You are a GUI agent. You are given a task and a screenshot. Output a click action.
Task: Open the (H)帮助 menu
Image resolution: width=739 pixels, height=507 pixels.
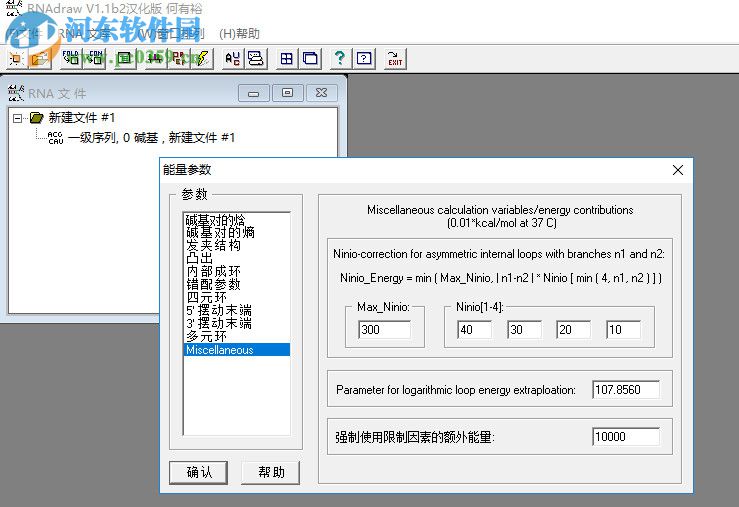click(239, 33)
